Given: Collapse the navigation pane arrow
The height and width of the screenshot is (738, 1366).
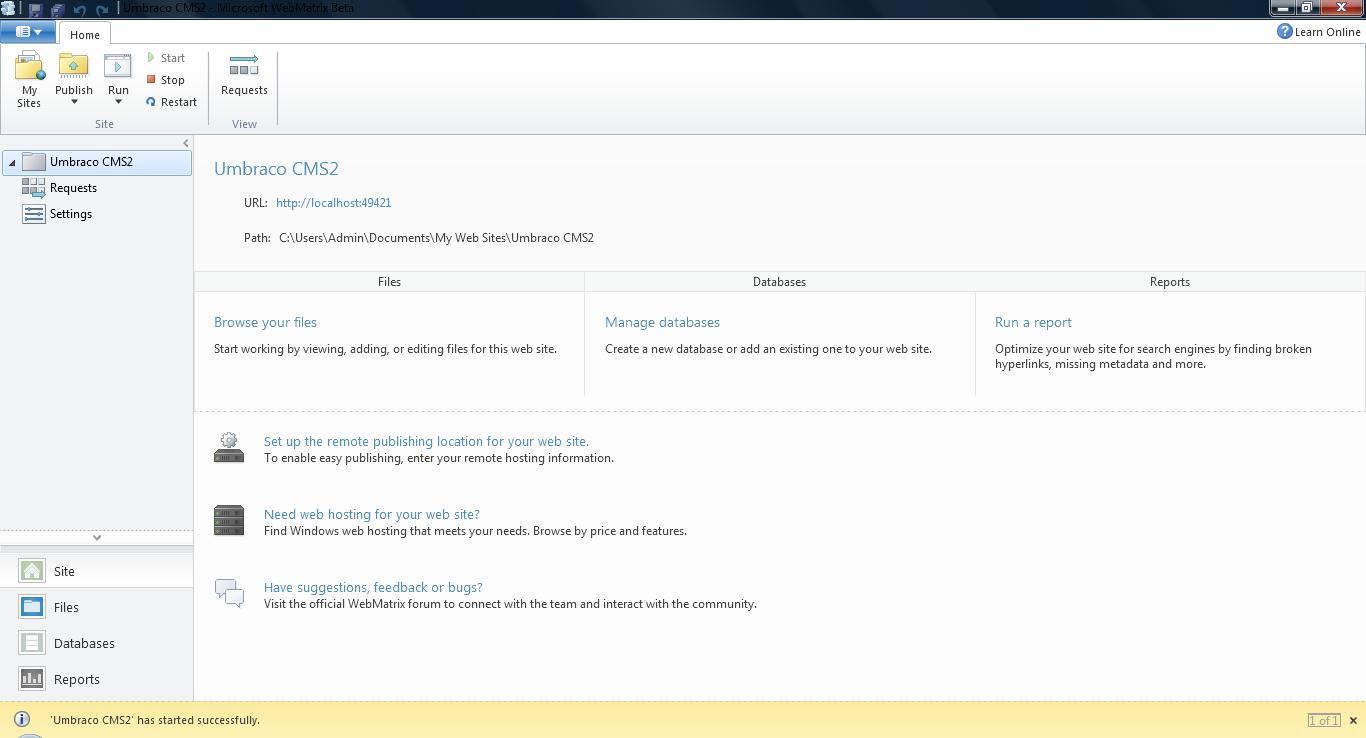Looking at the screenshot, I should click(185, 143).
